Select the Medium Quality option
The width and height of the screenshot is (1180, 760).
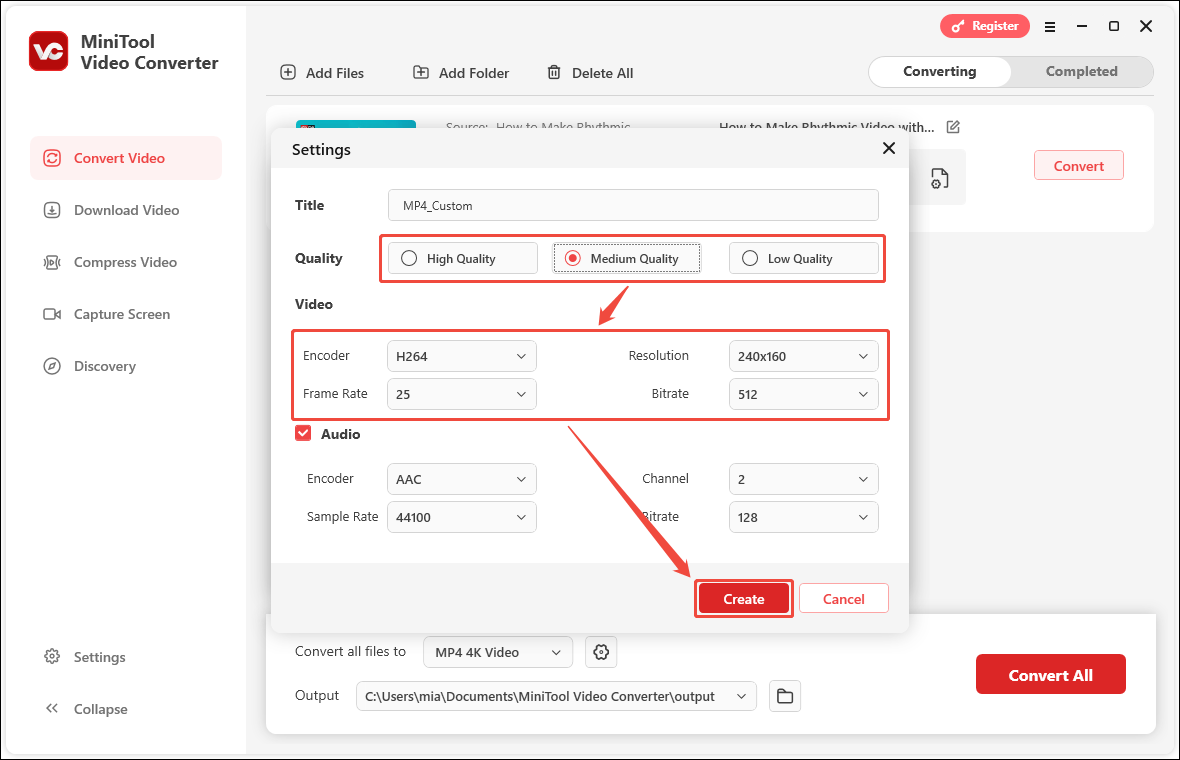627,258
